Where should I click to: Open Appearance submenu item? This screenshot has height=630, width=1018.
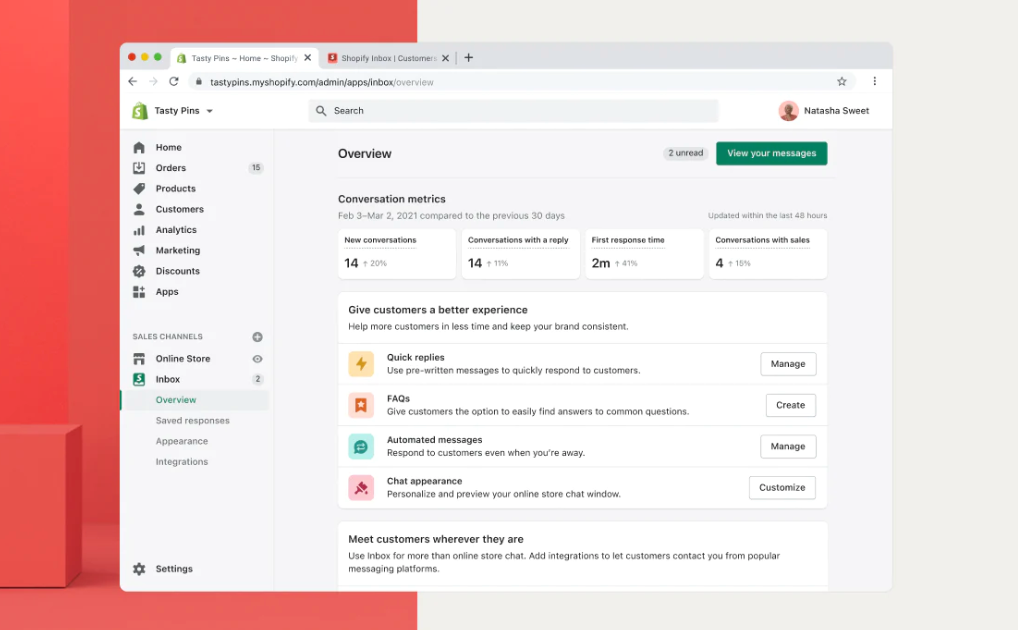(x=182, y=441)
